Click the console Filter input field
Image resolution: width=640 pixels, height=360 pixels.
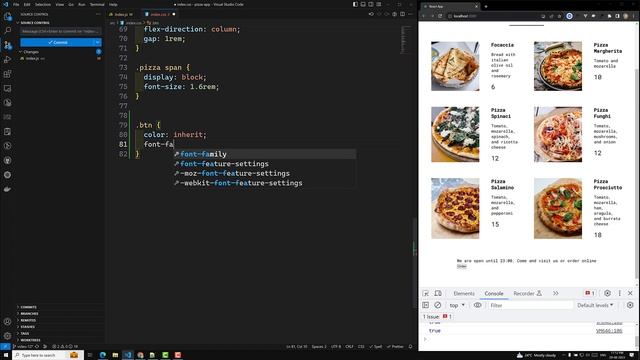pos(530,305)
